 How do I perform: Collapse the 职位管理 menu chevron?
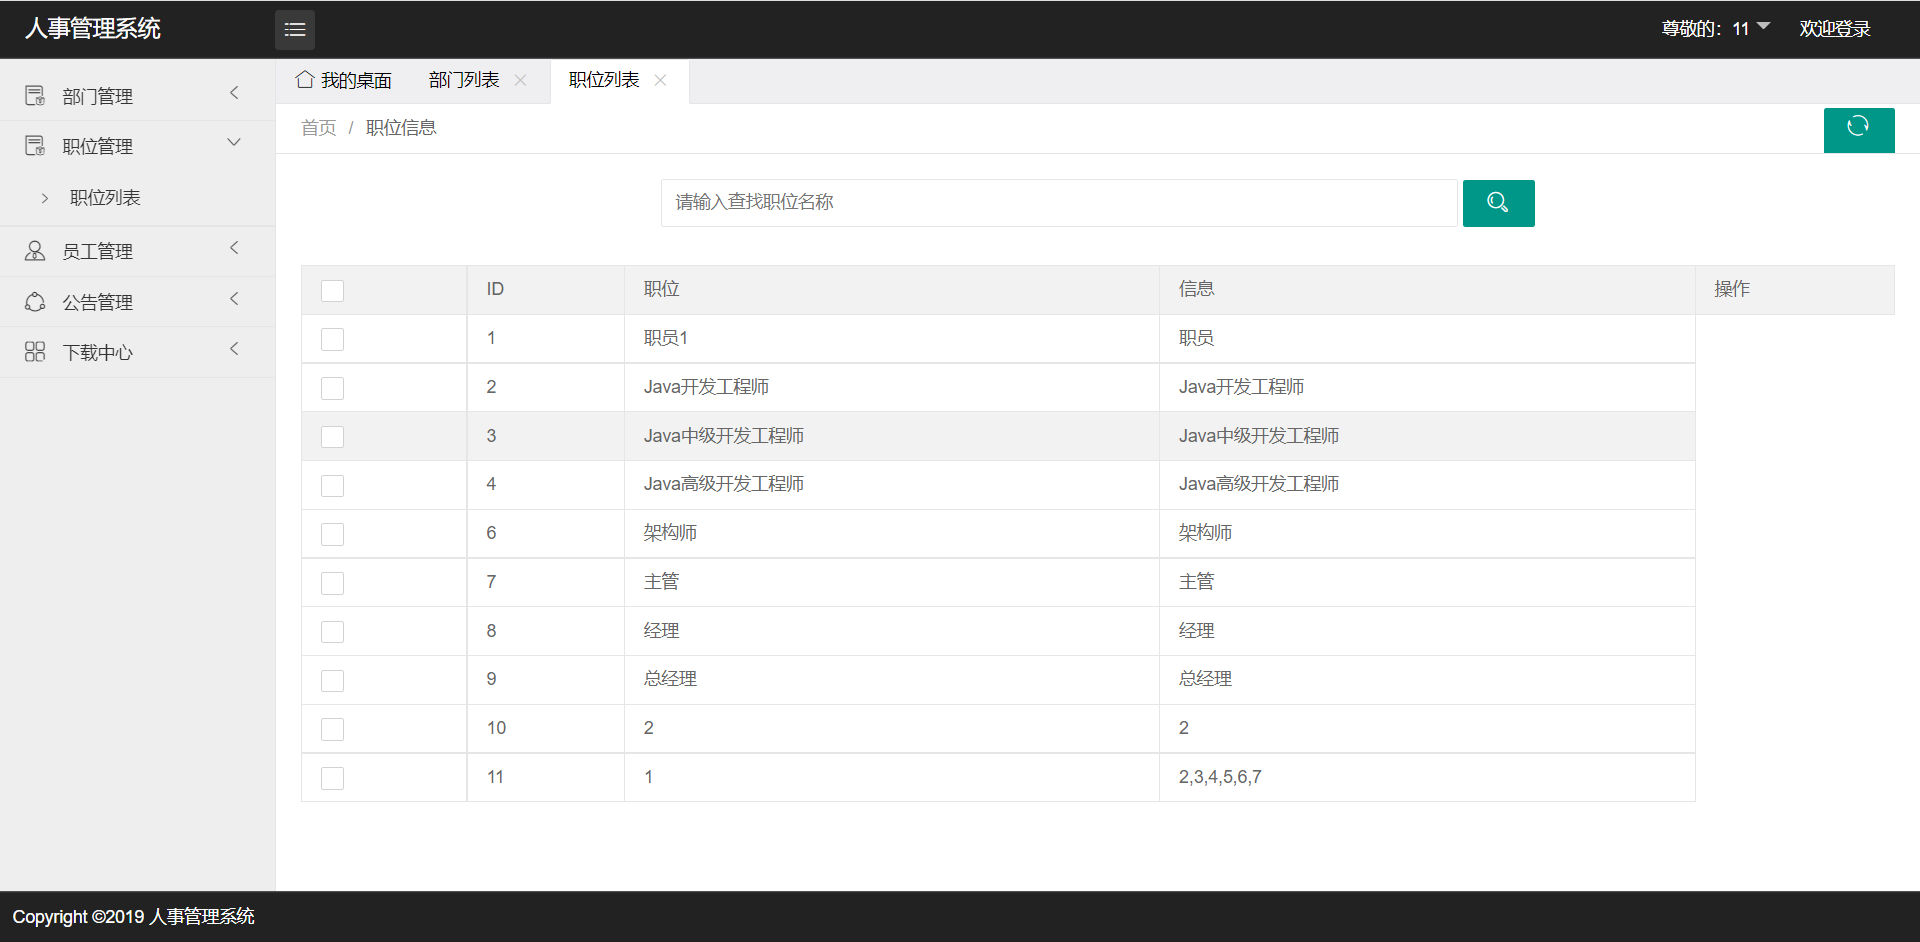pos(234,143)
